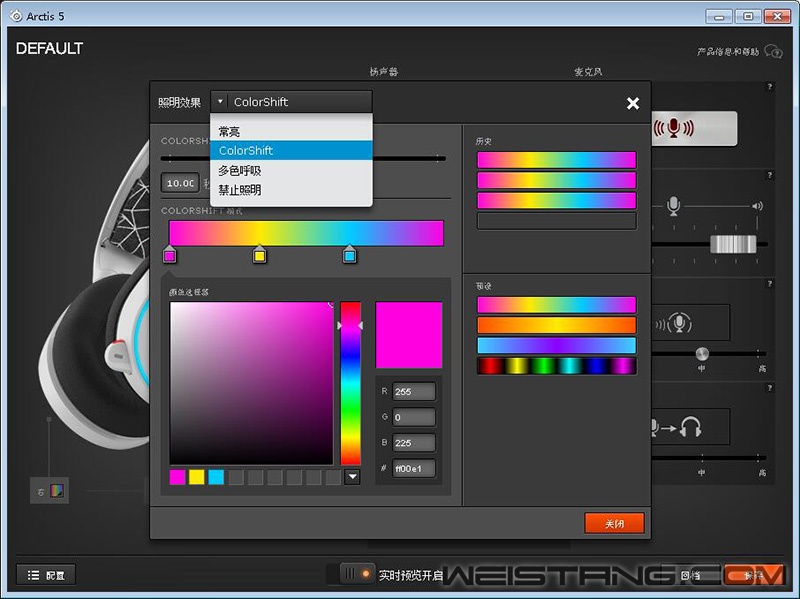Click the 麦克风 tab heading

coord(588,72)
